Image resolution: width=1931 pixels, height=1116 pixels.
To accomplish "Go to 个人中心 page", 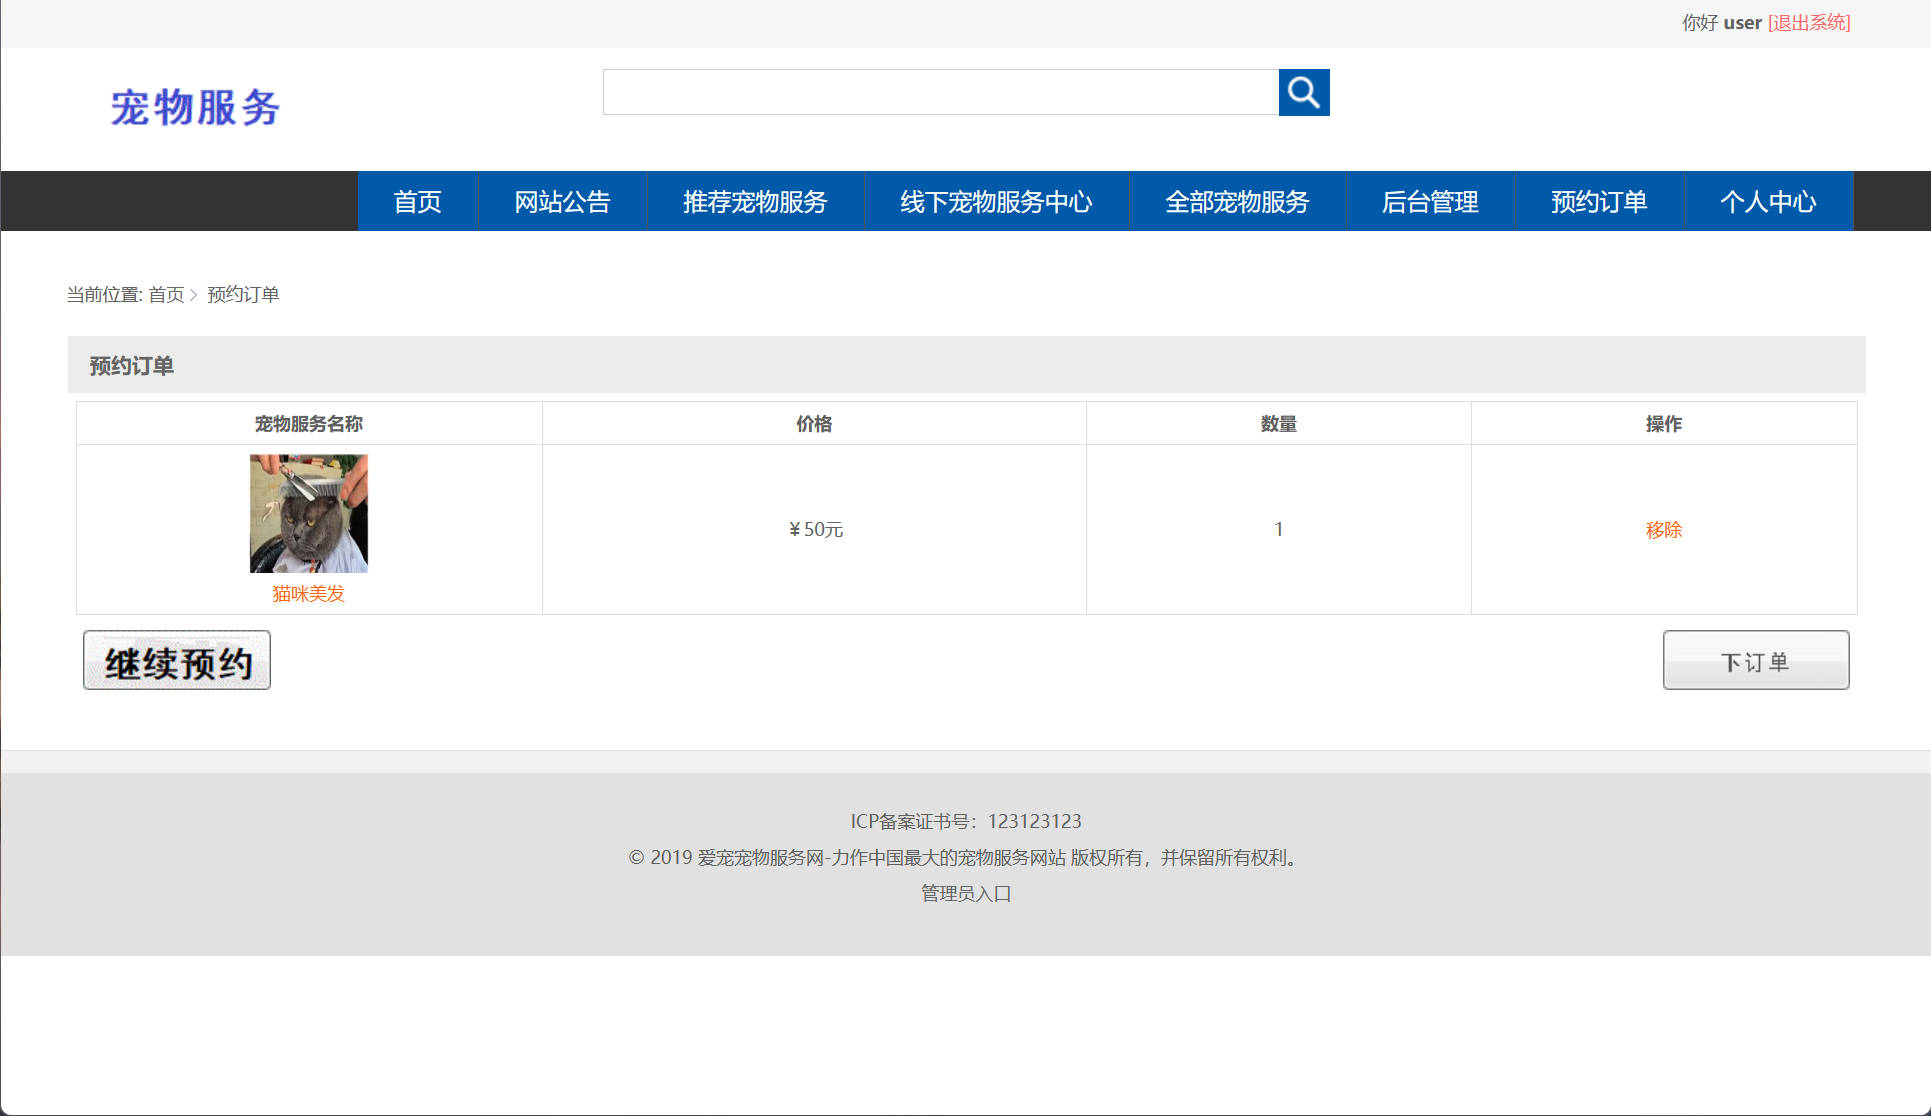I will 1769,201.
